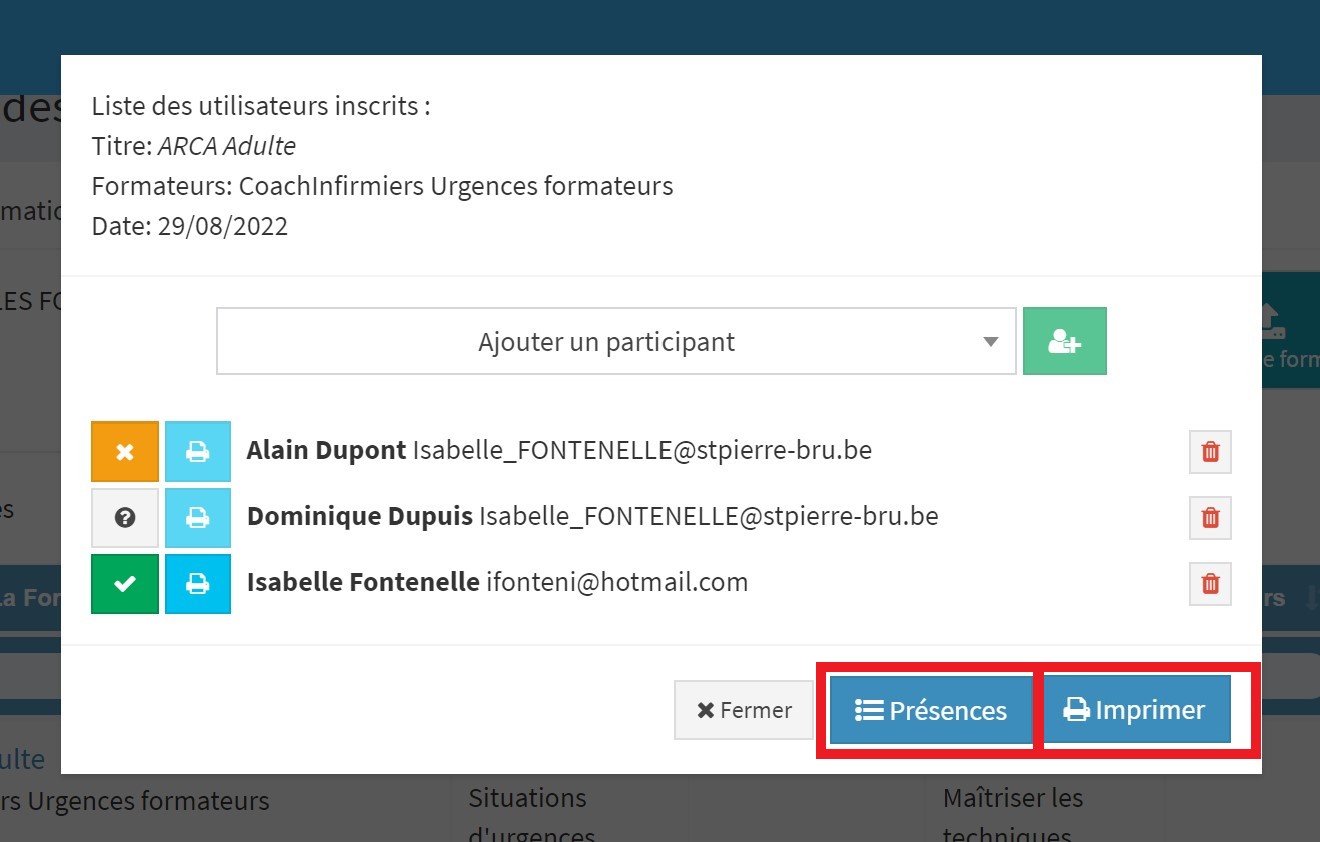Toggle Dominique Dupuis's unknown presence status

pyautogui.click(x=125, y=518)
